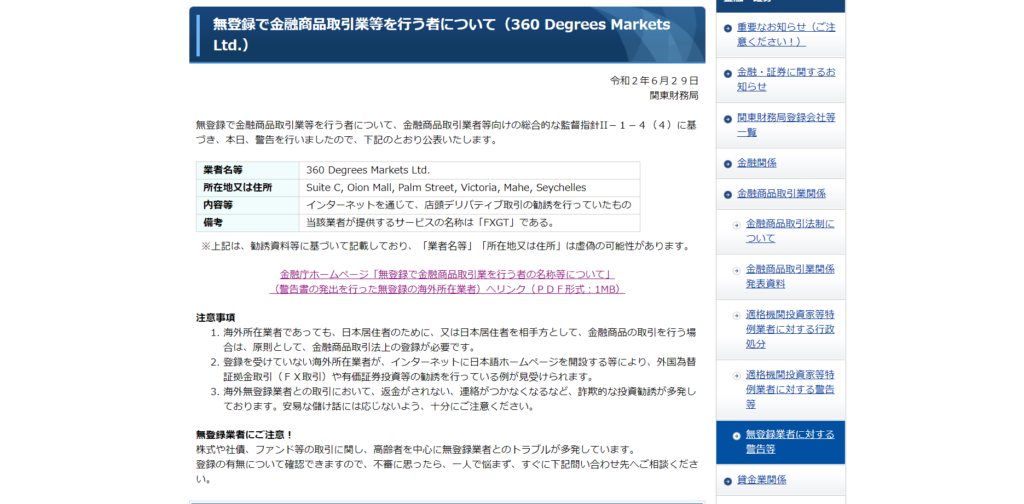
Task: Click 関東財務局 text under the date
Action: [x=674, y=95]
